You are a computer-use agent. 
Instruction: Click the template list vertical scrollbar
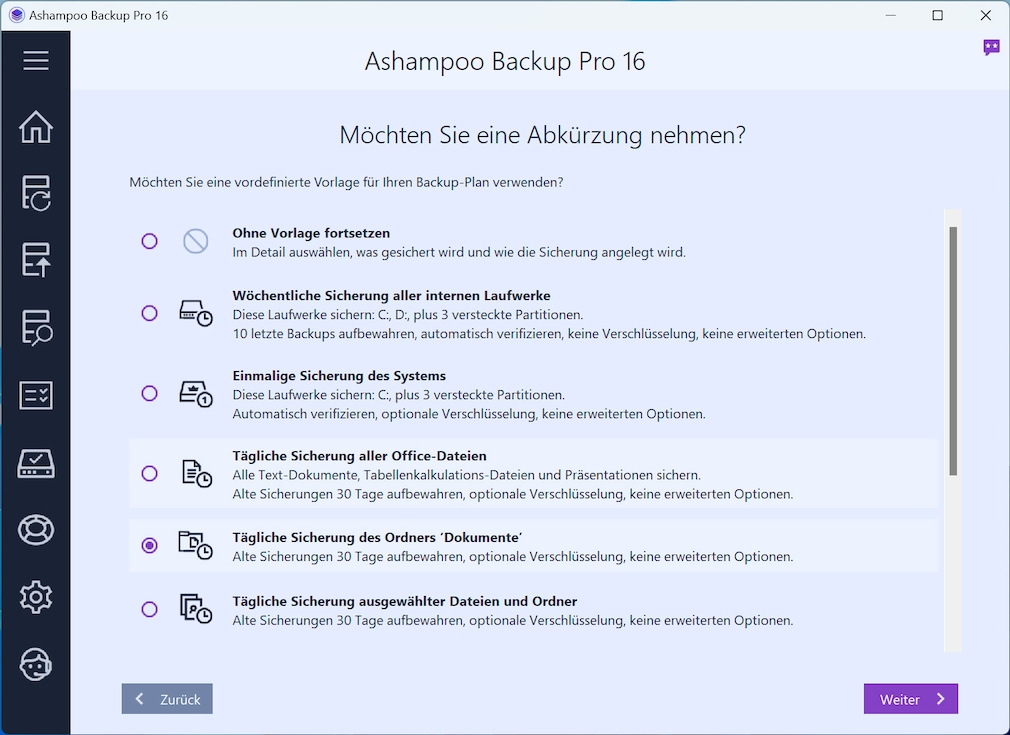[953, 350]
